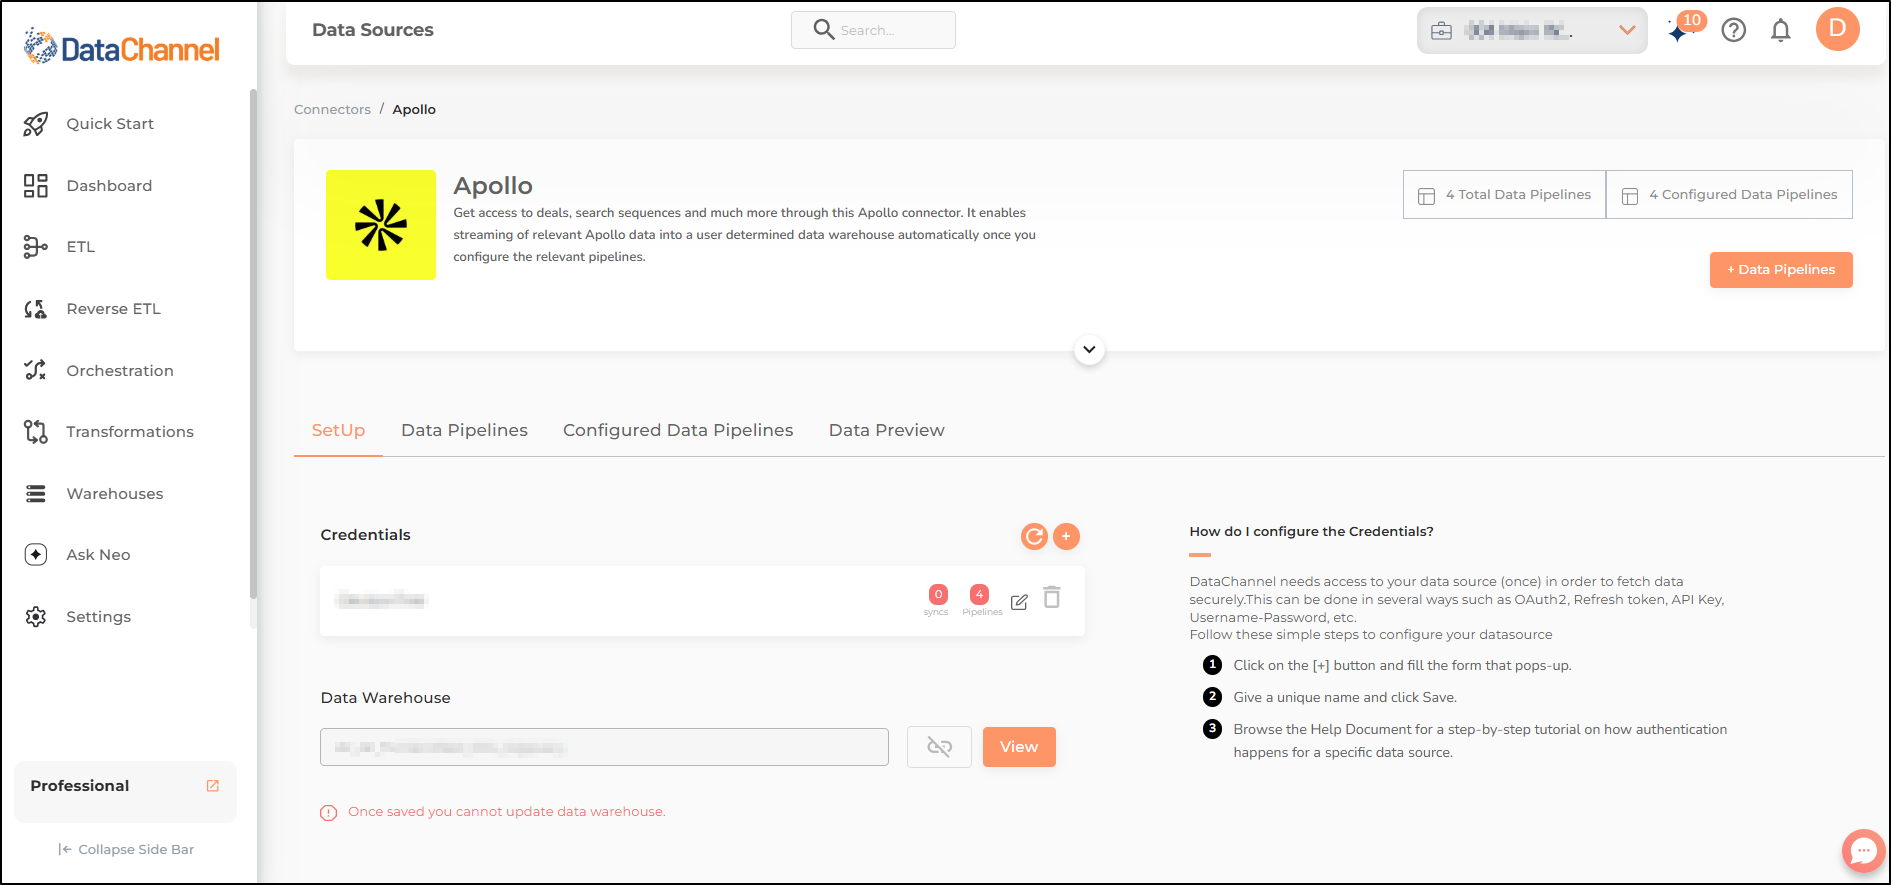Edit the saved credential
This screenshot has width=1891, height=885.
1019,602
